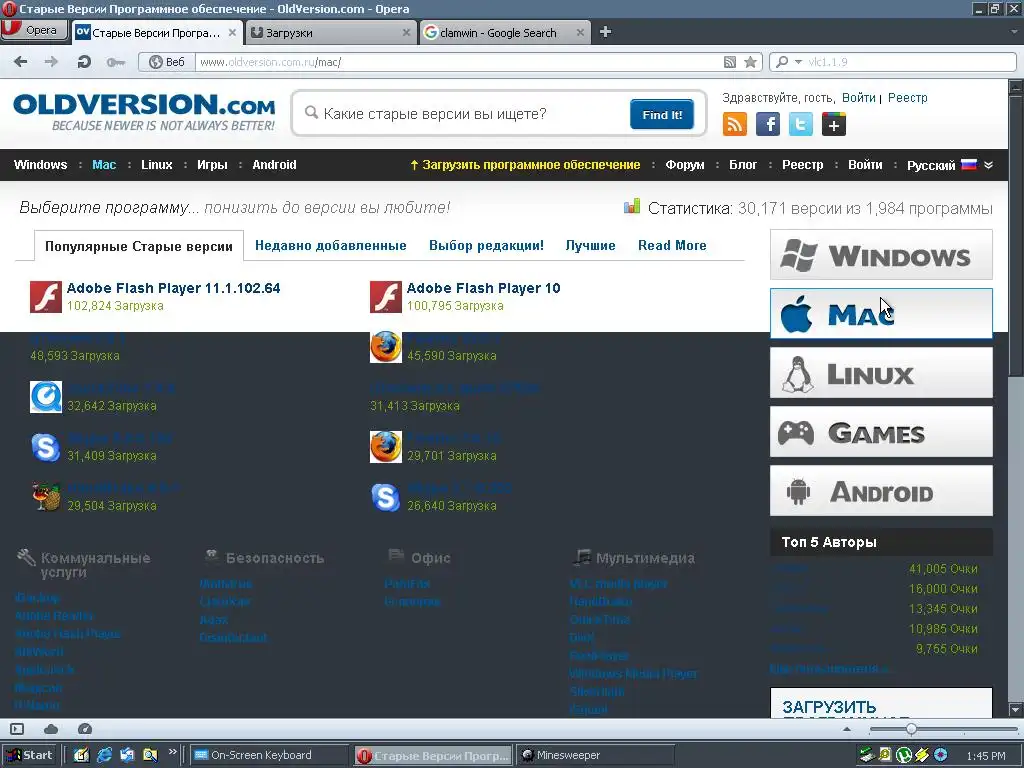1024x768 pixels.
Task: Click the vlc1.1.9 browser search field
Action: 910,62
